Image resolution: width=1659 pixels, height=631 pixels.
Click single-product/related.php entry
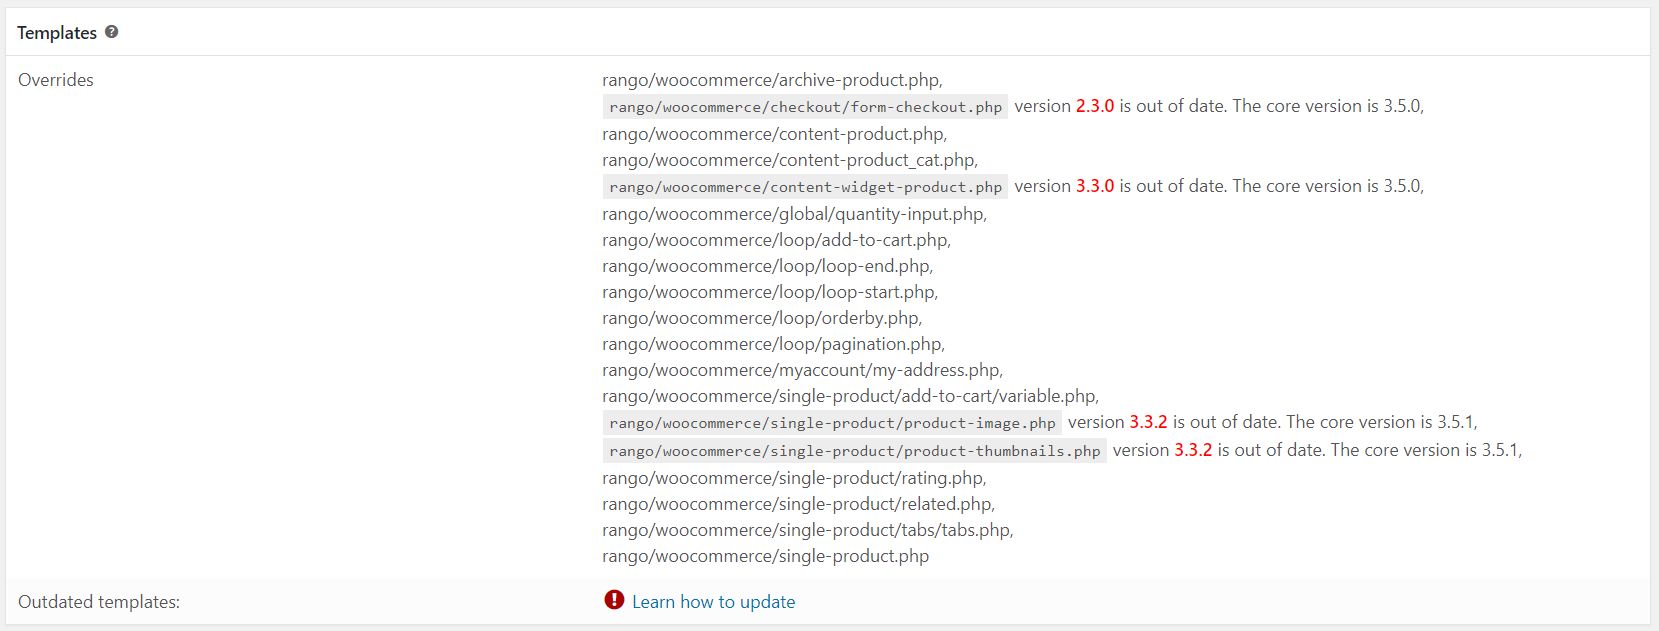click(798, 504)
